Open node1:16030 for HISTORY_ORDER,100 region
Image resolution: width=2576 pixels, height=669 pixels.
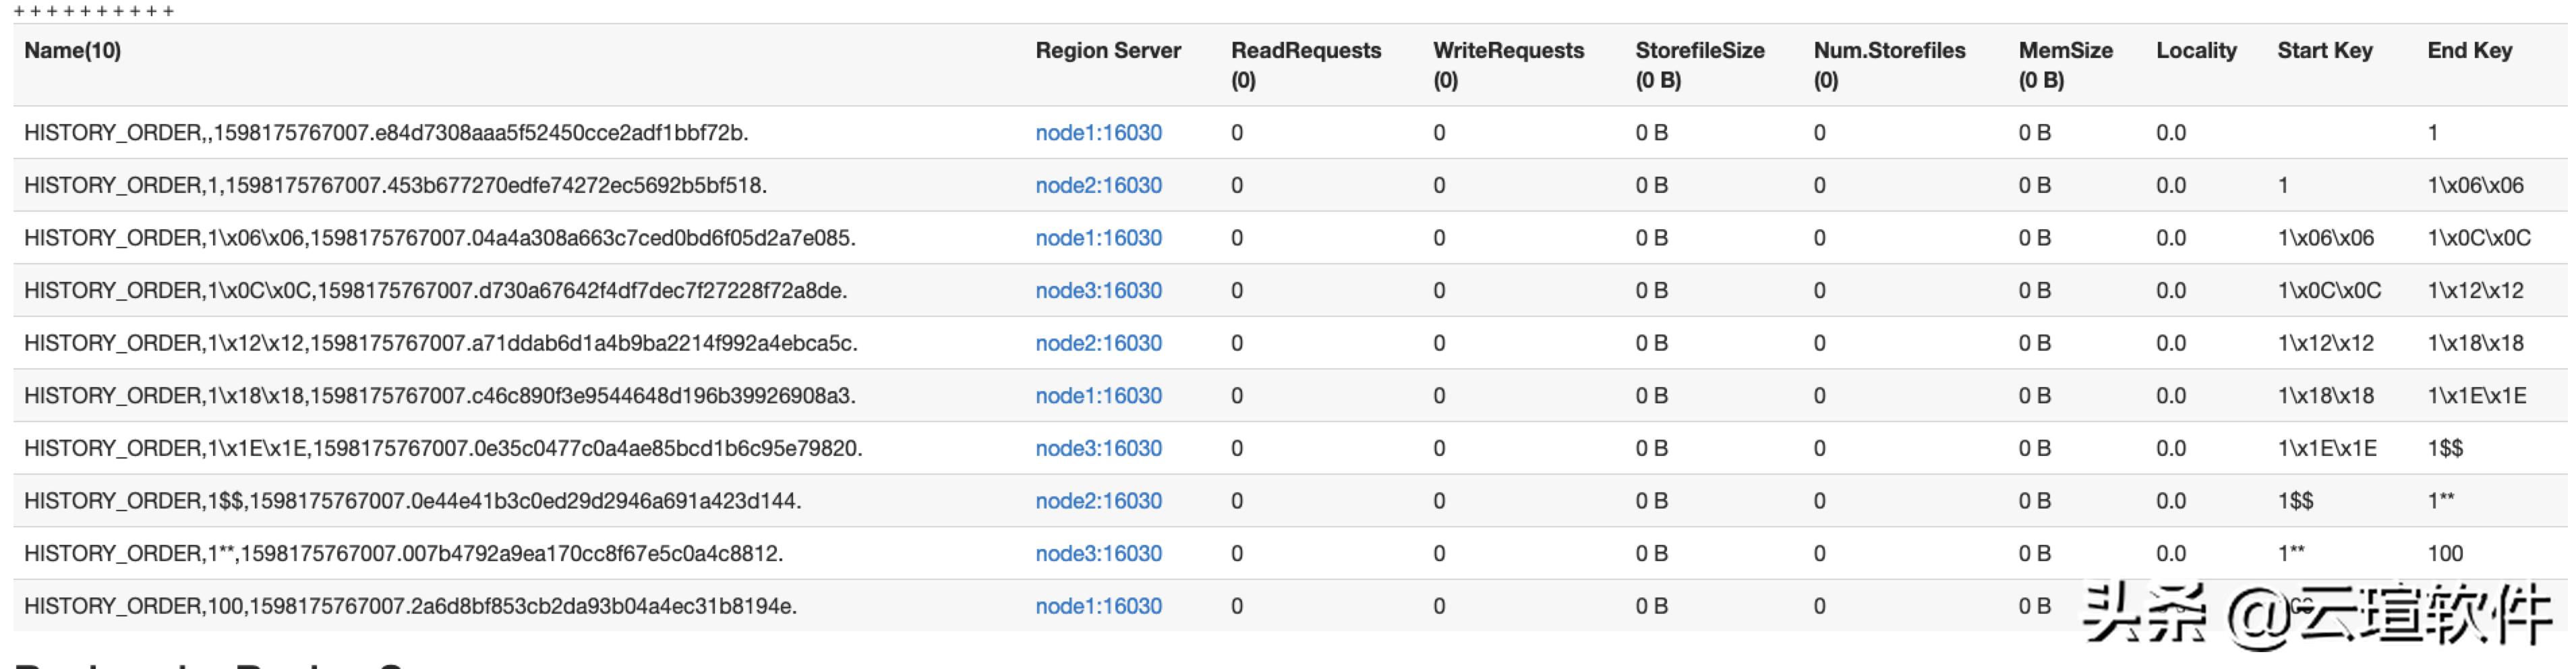click(1098, 606)
